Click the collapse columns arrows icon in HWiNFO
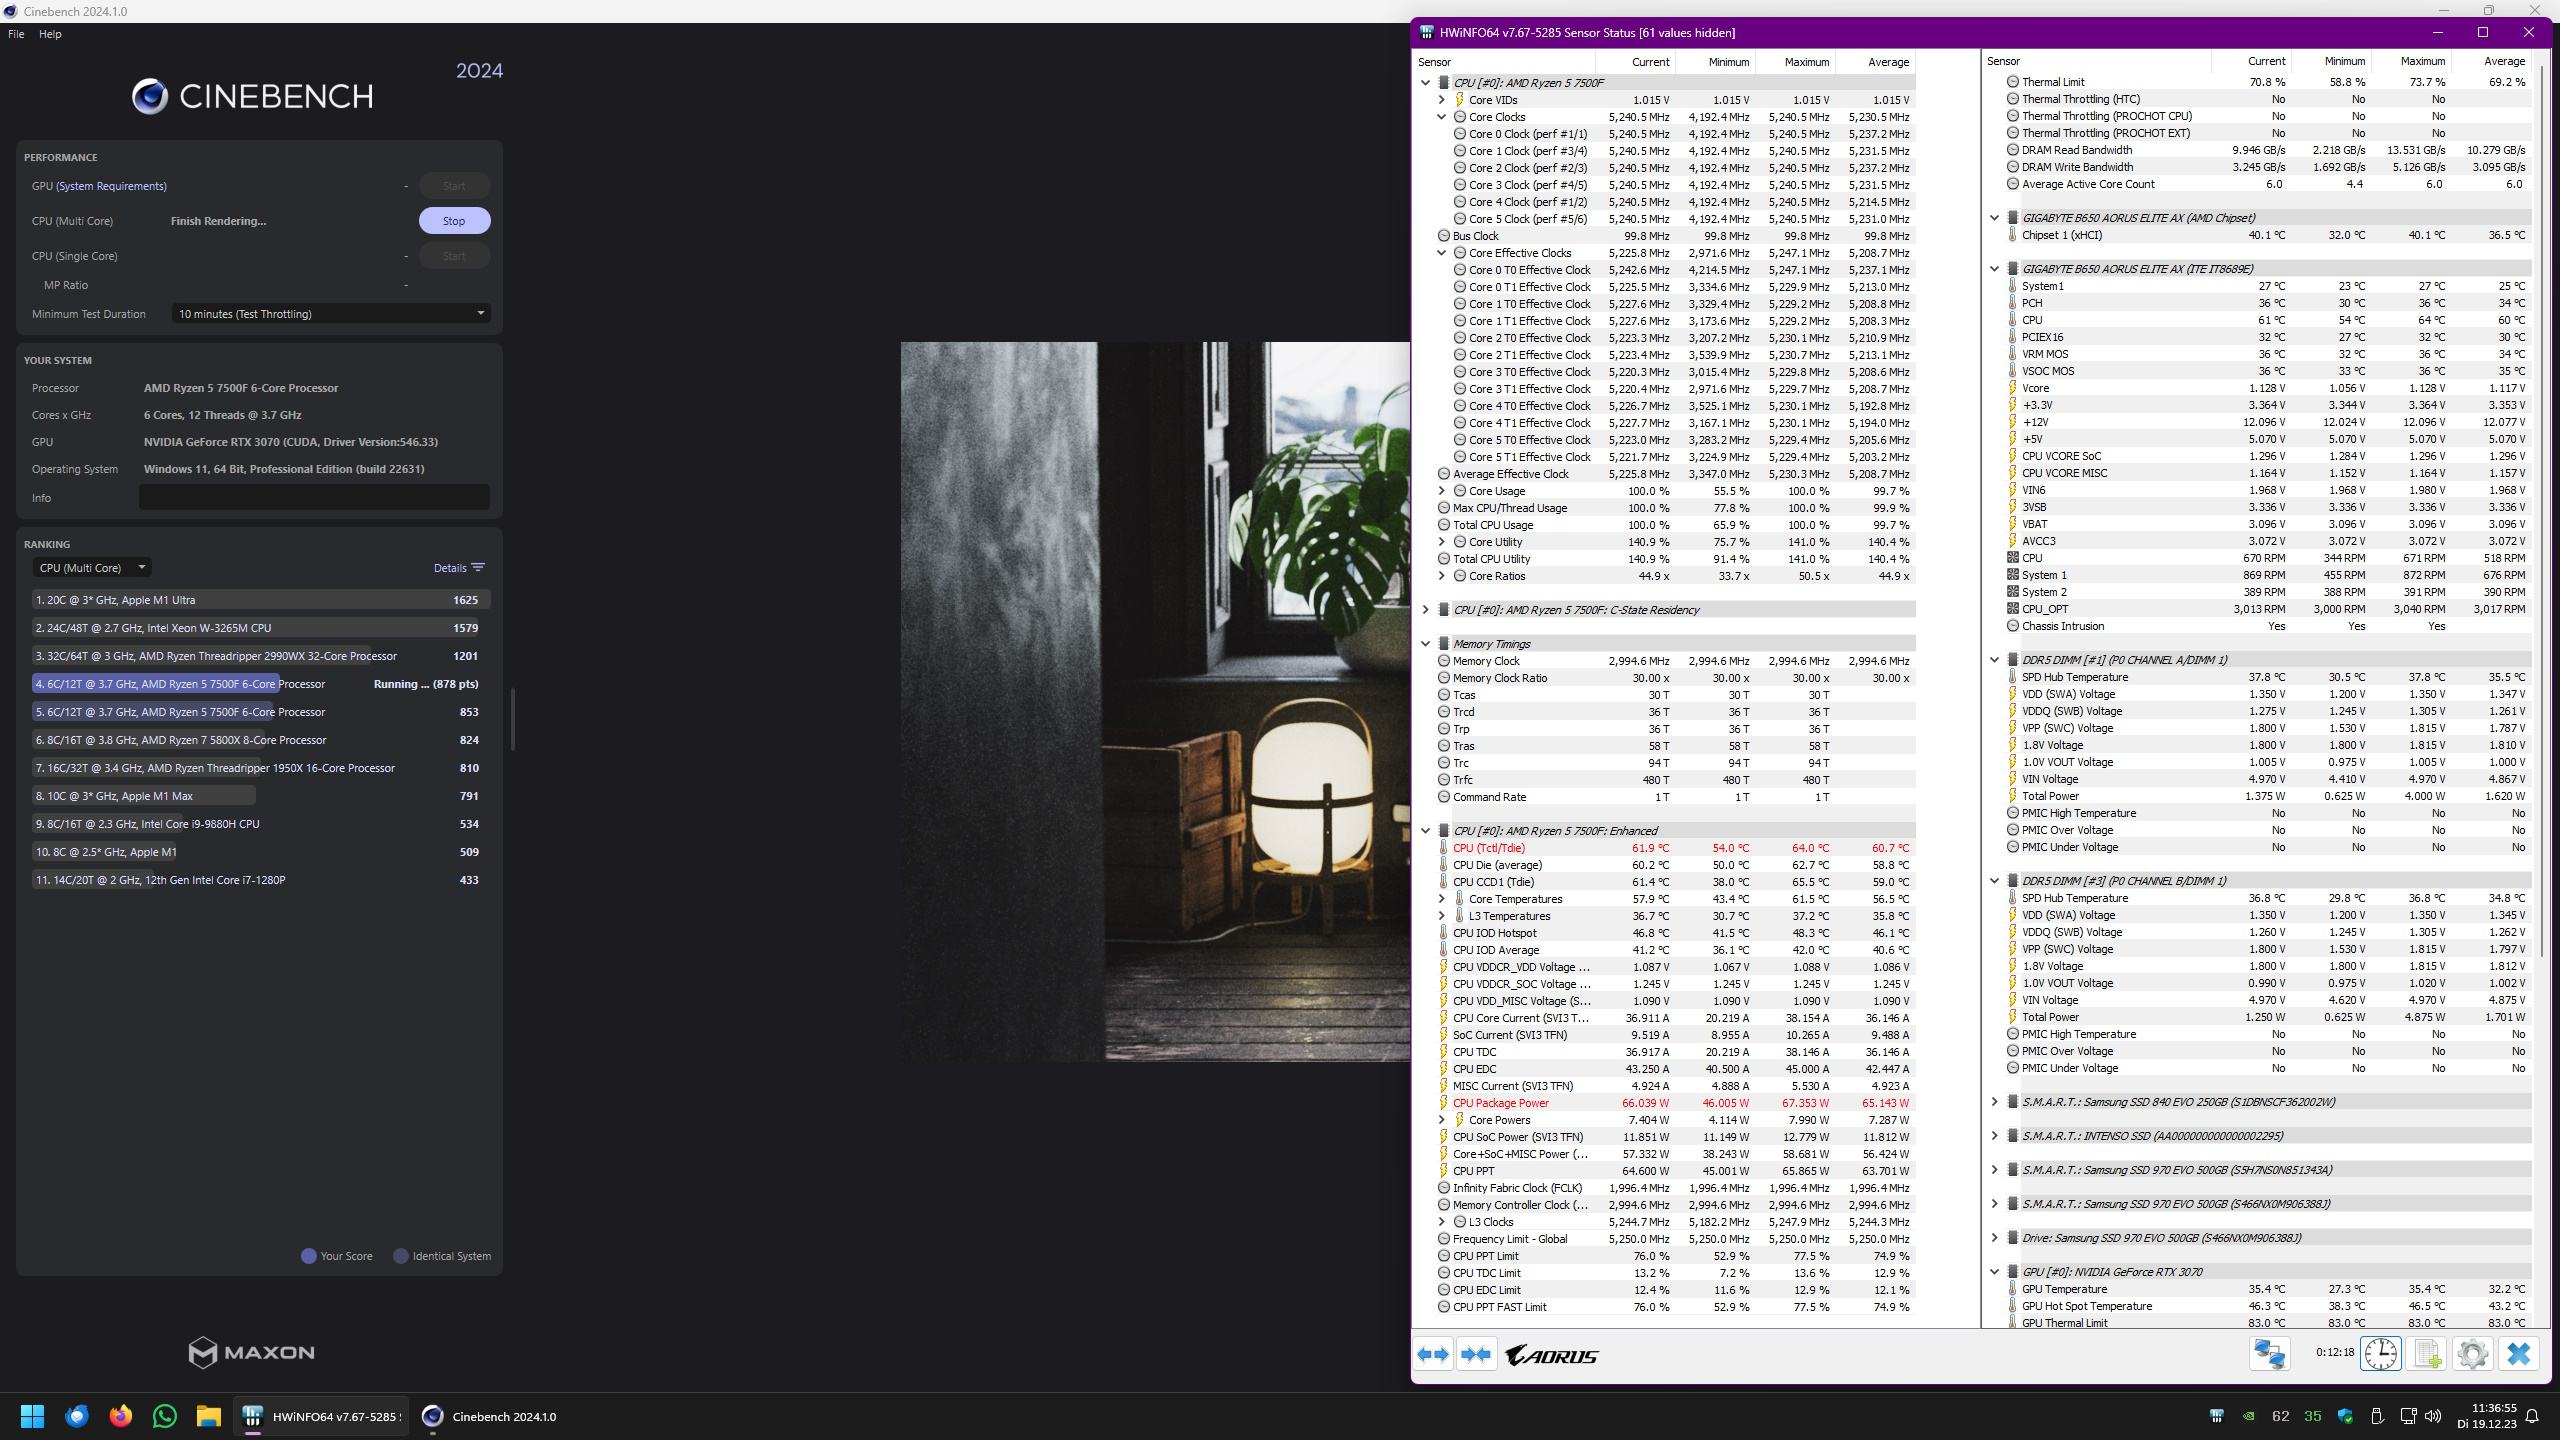Image resolution: width=2560 pixels, height=1440 pixels. tap(1476, 1354)
